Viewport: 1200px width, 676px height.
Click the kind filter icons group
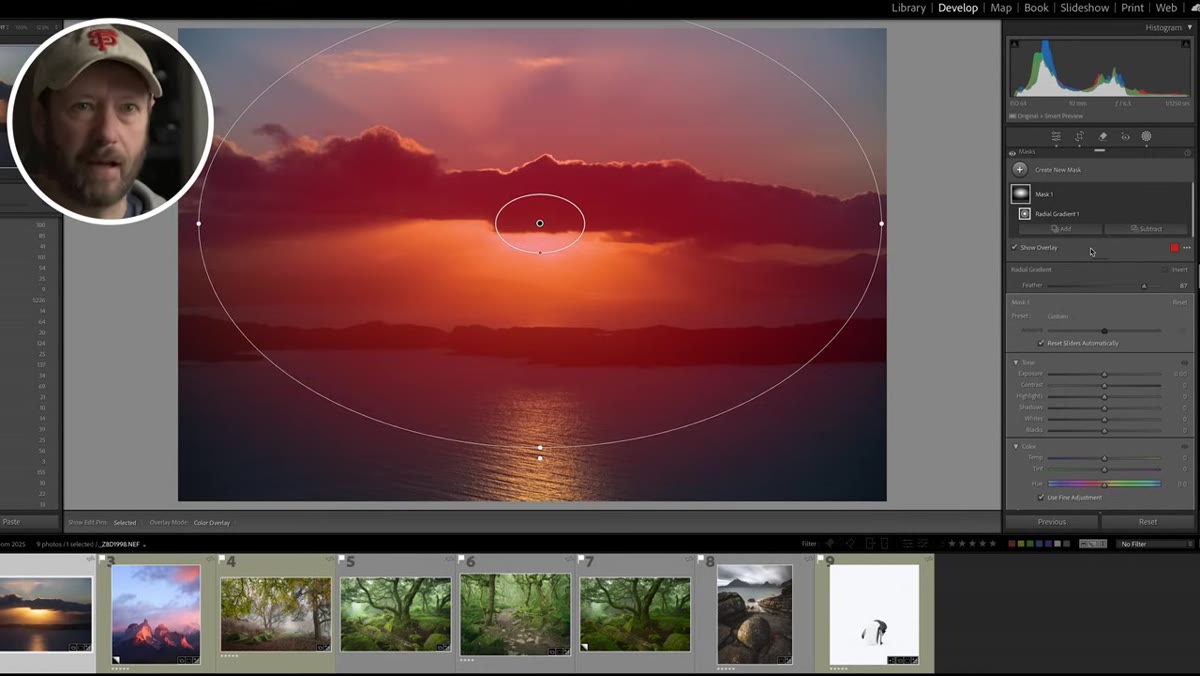coord(1095,544)
